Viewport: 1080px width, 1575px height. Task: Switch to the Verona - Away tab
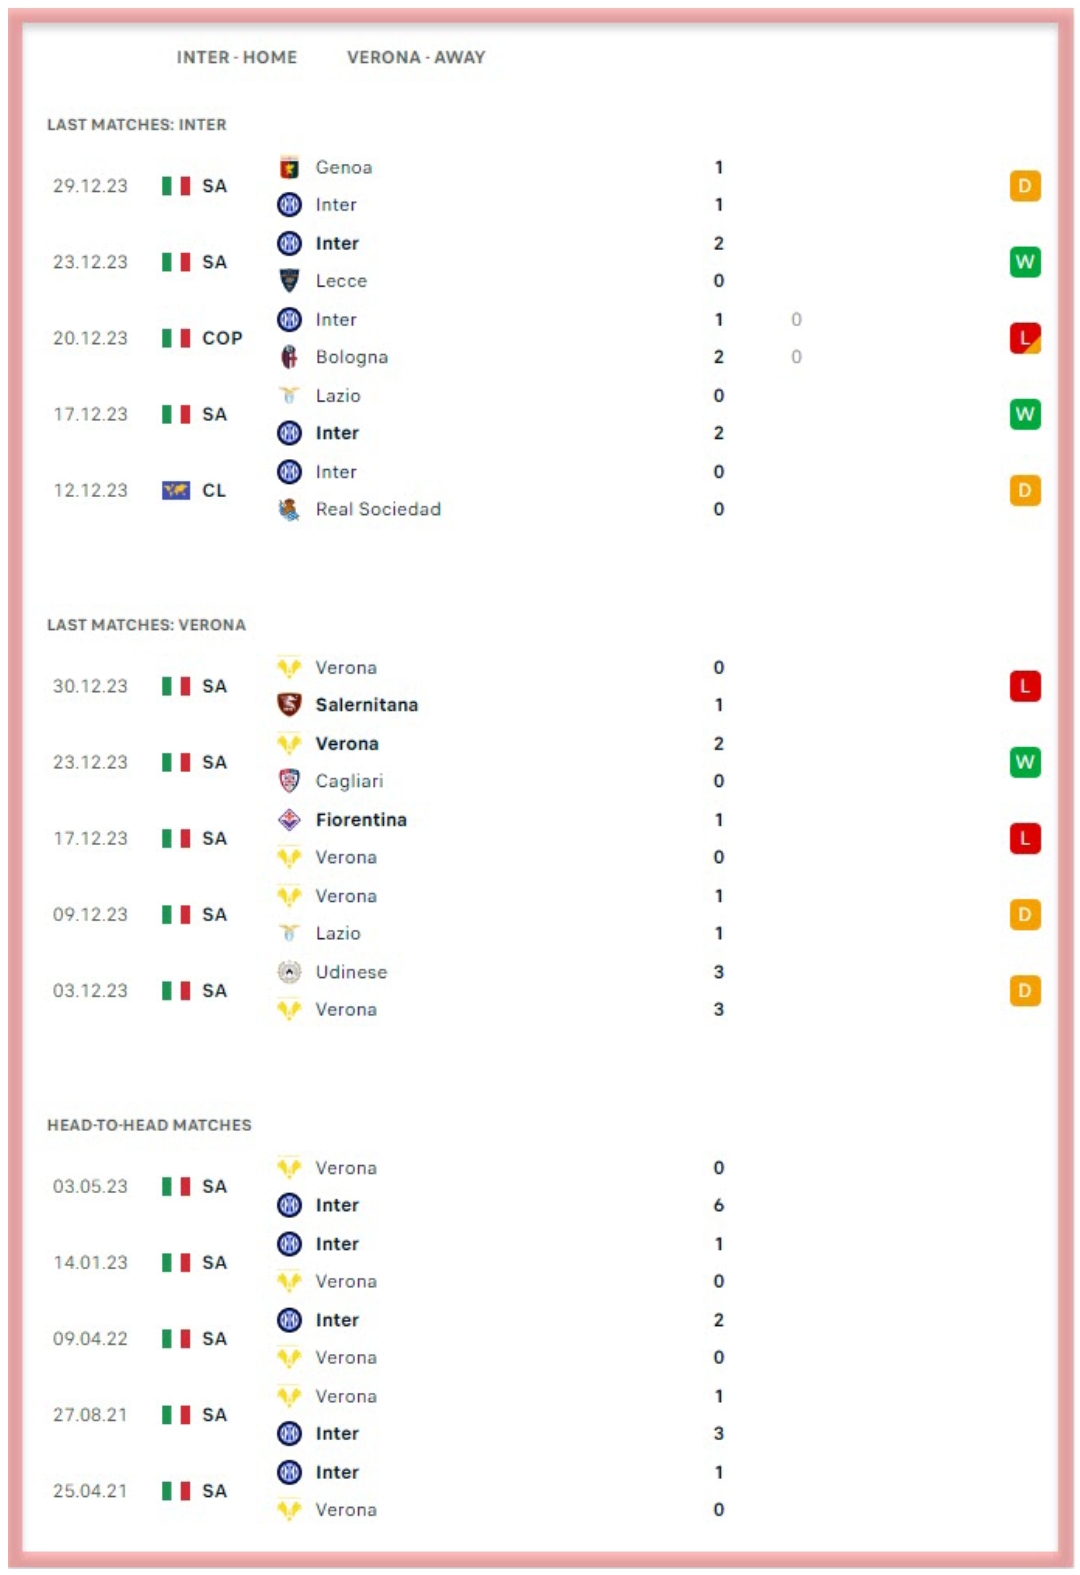tap(416, 58)
